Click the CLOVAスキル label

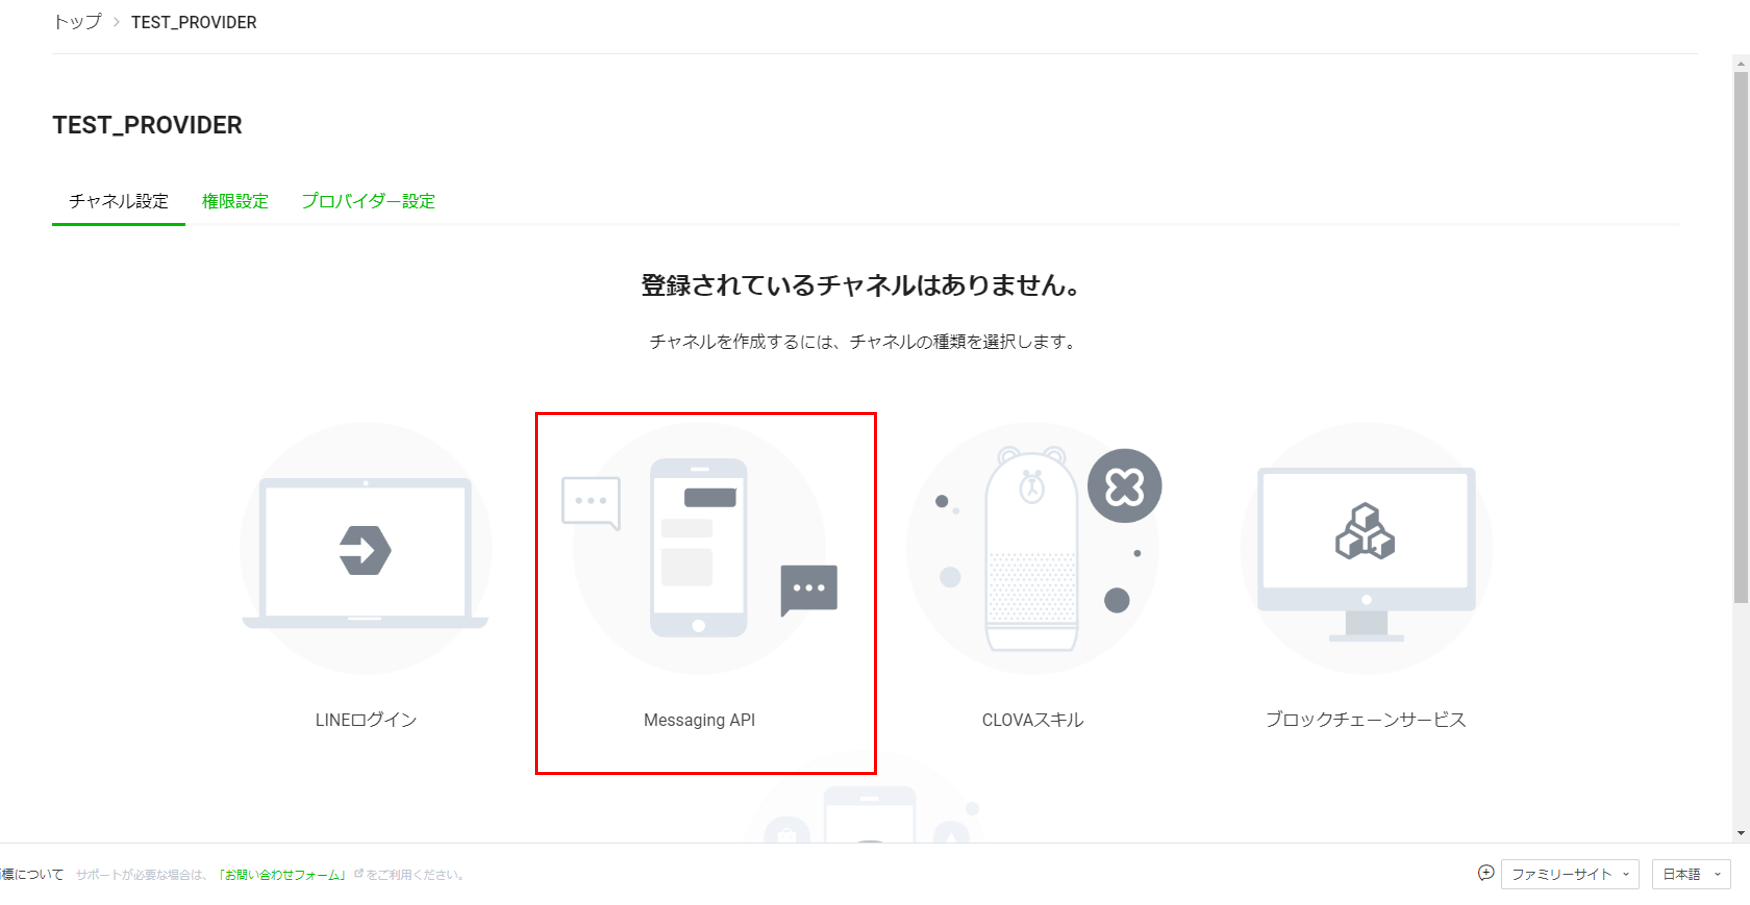pos(1033,720)
